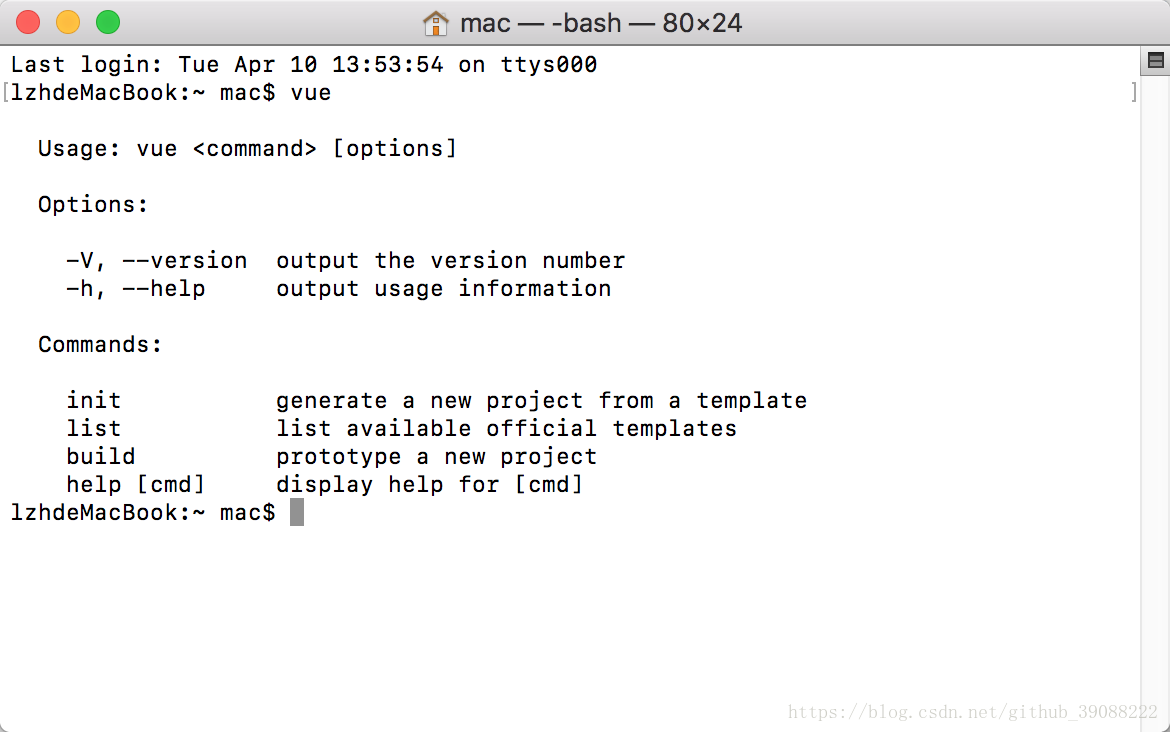
Task: Click the "Usage: vue <command> [options]" line
Action: pos(247,149)
